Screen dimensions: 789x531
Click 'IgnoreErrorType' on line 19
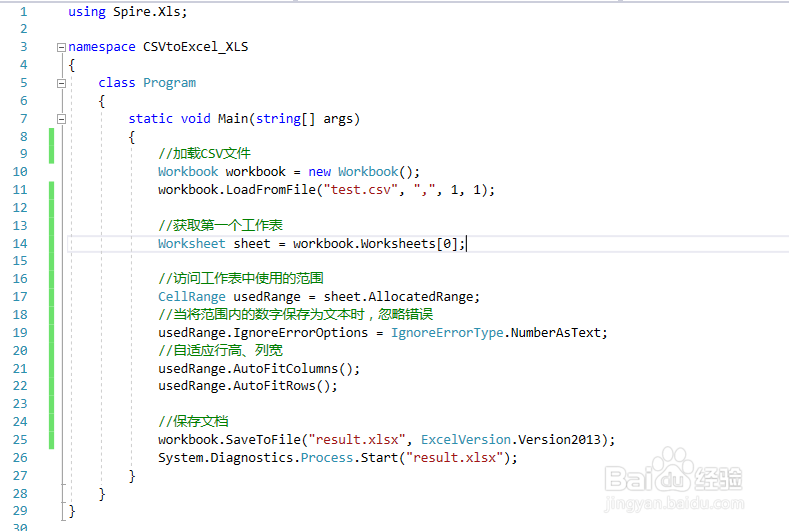click(x=447, y=333)
